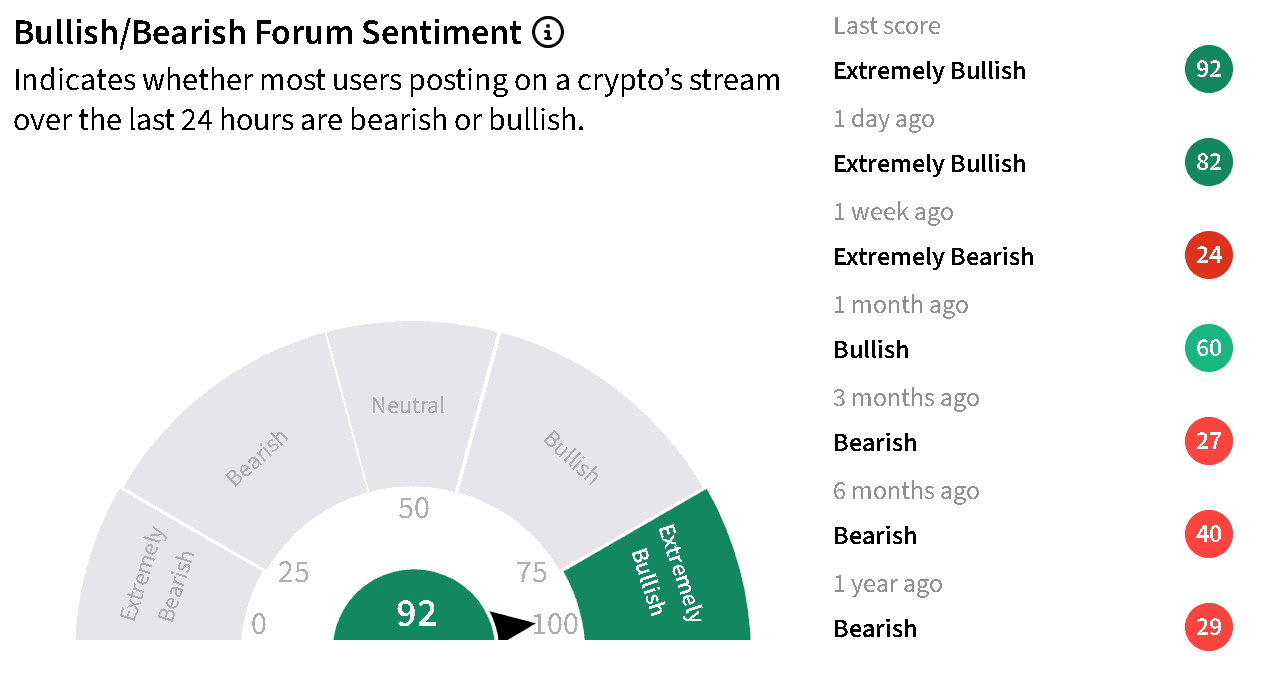Click the central 92 gauge score
Image resolution: width=1265 pixels, height=674 pixels.
416,613
